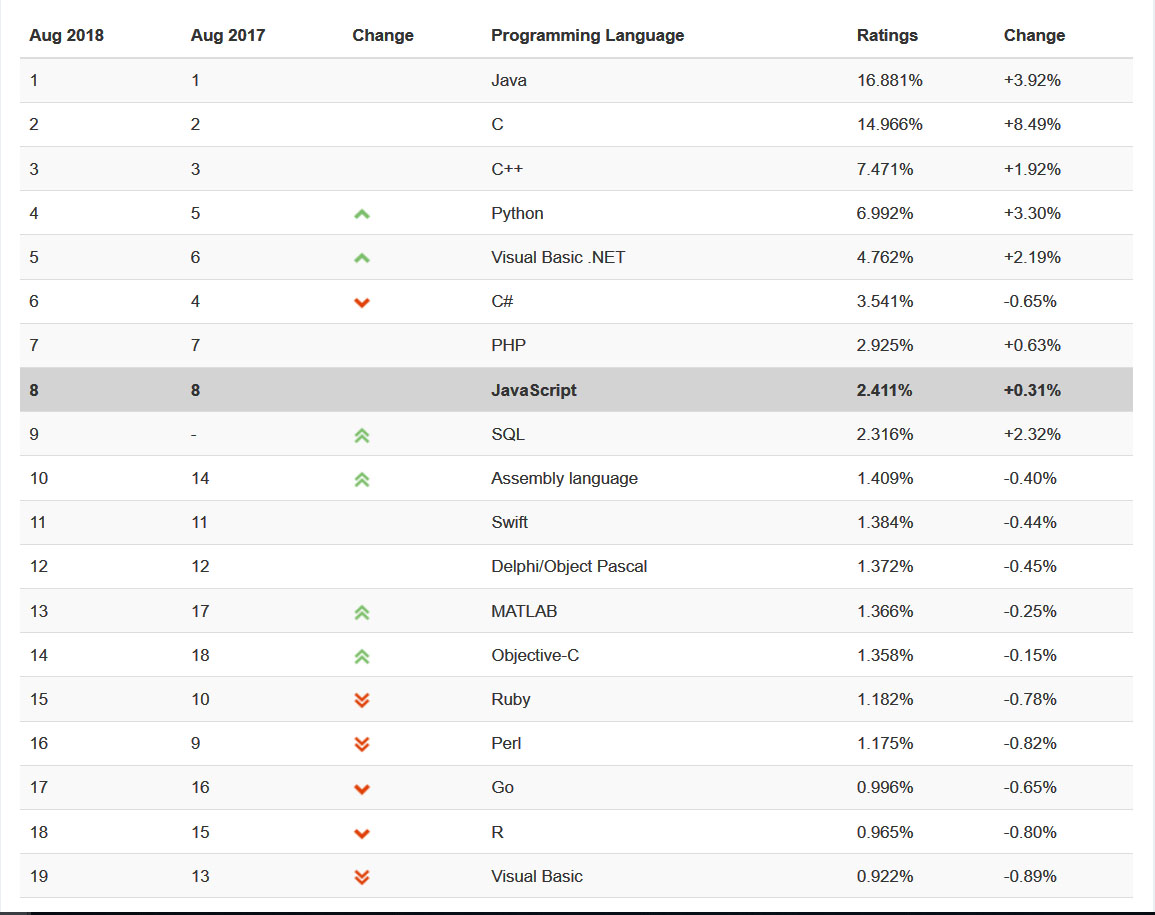The height and width of the screenshot is (915, 1155).
Task: Click the up arrow beside Visual Basic .NET
Action: pyautogui.click(x=362, y=258)
